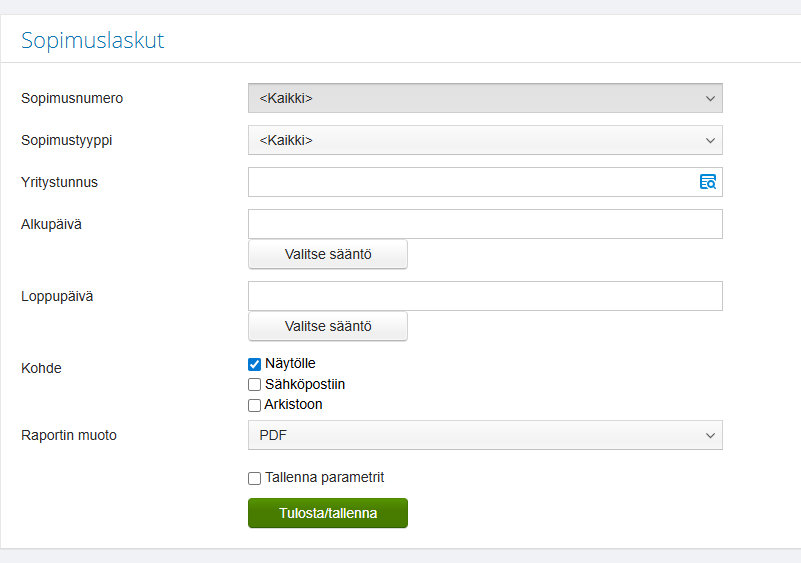Check the Tallenna parametrit option
This screenshot has width=801, height=563.
(x=254, y=478)
